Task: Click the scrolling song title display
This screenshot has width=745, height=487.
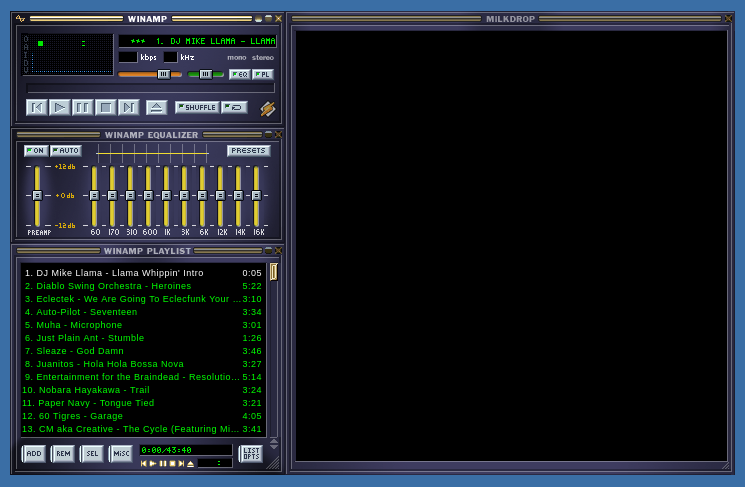Action: tap(197, 41)
